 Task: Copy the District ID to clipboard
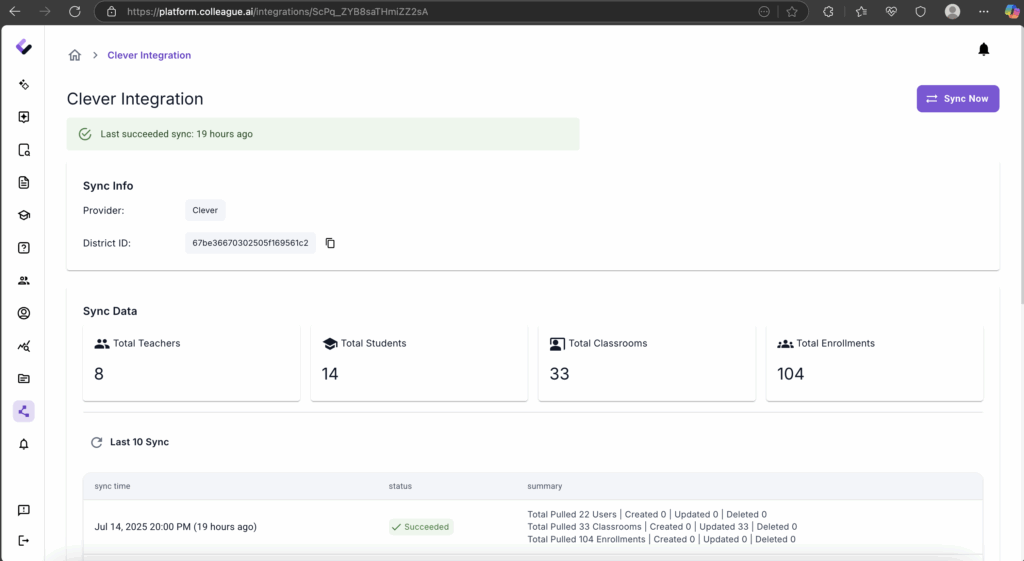click(330, 243)
